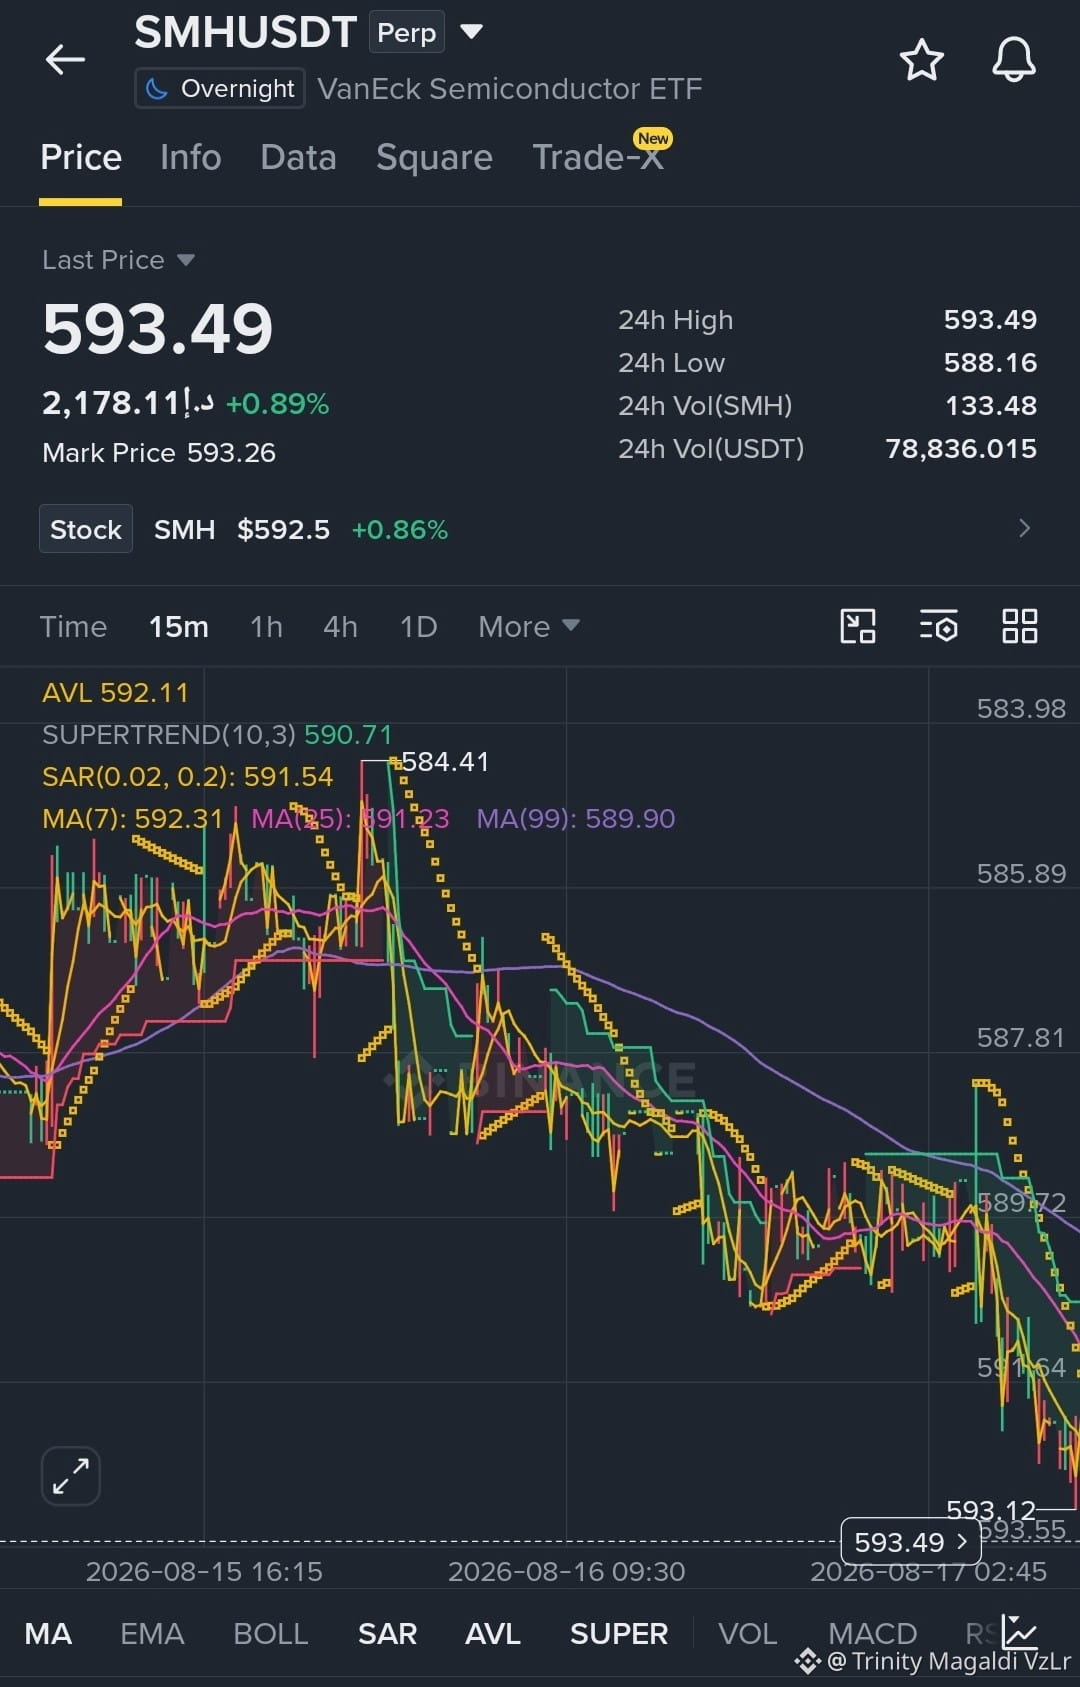Tap the Stock label button
The image size is (1080, 1687).
click(86, 529)
